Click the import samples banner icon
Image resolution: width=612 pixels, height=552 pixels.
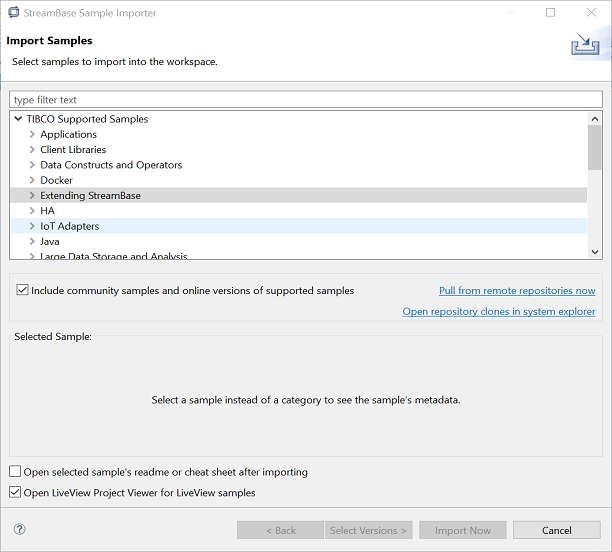tap(585, 45)
